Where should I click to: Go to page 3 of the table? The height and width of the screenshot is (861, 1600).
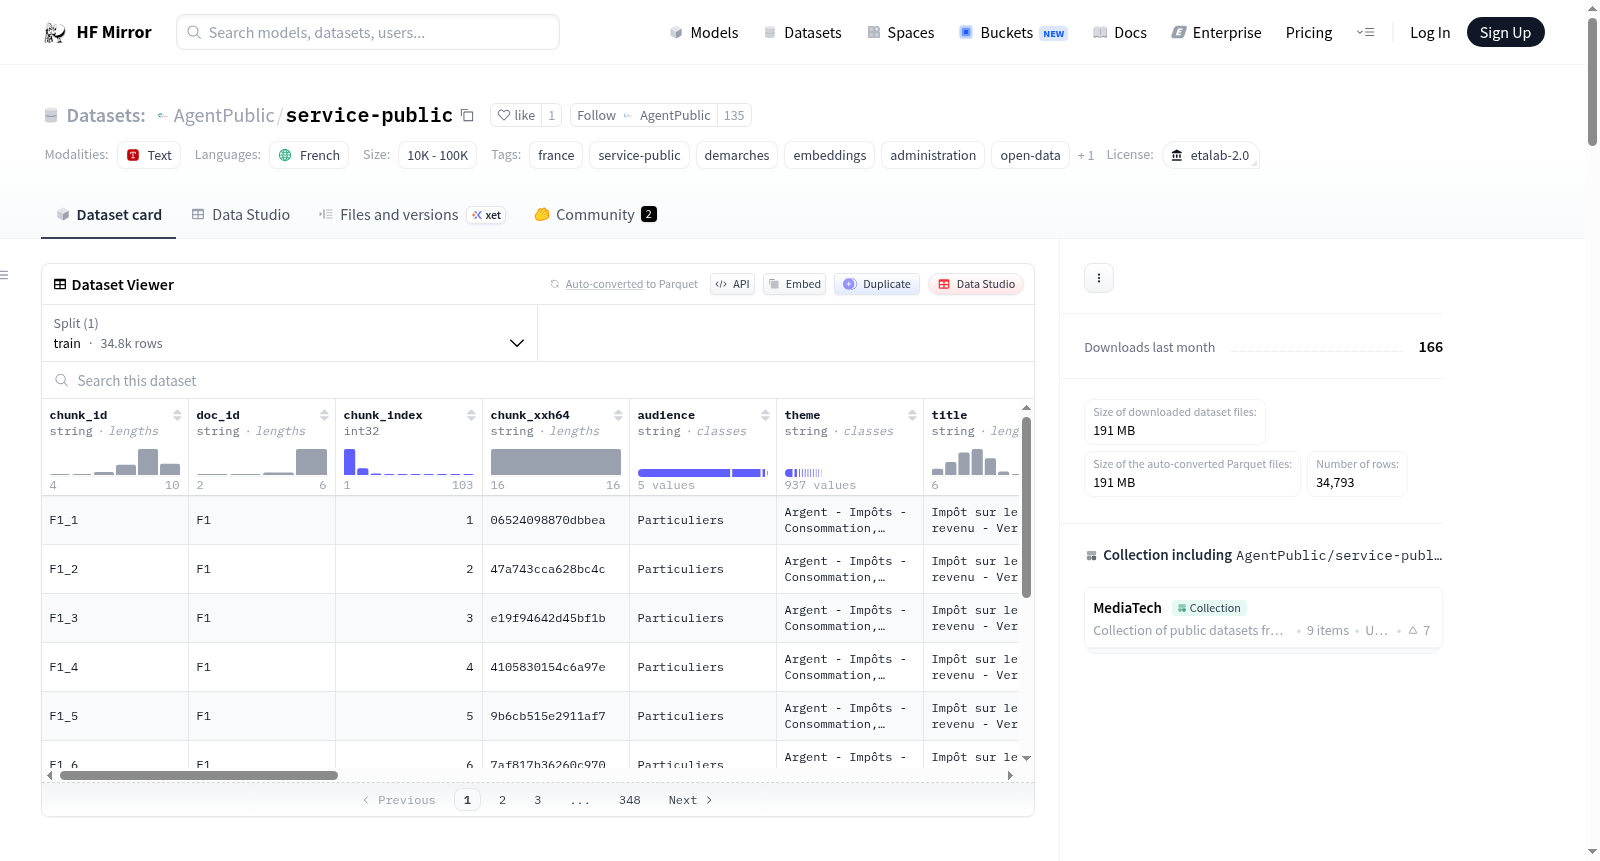[537, 800]
